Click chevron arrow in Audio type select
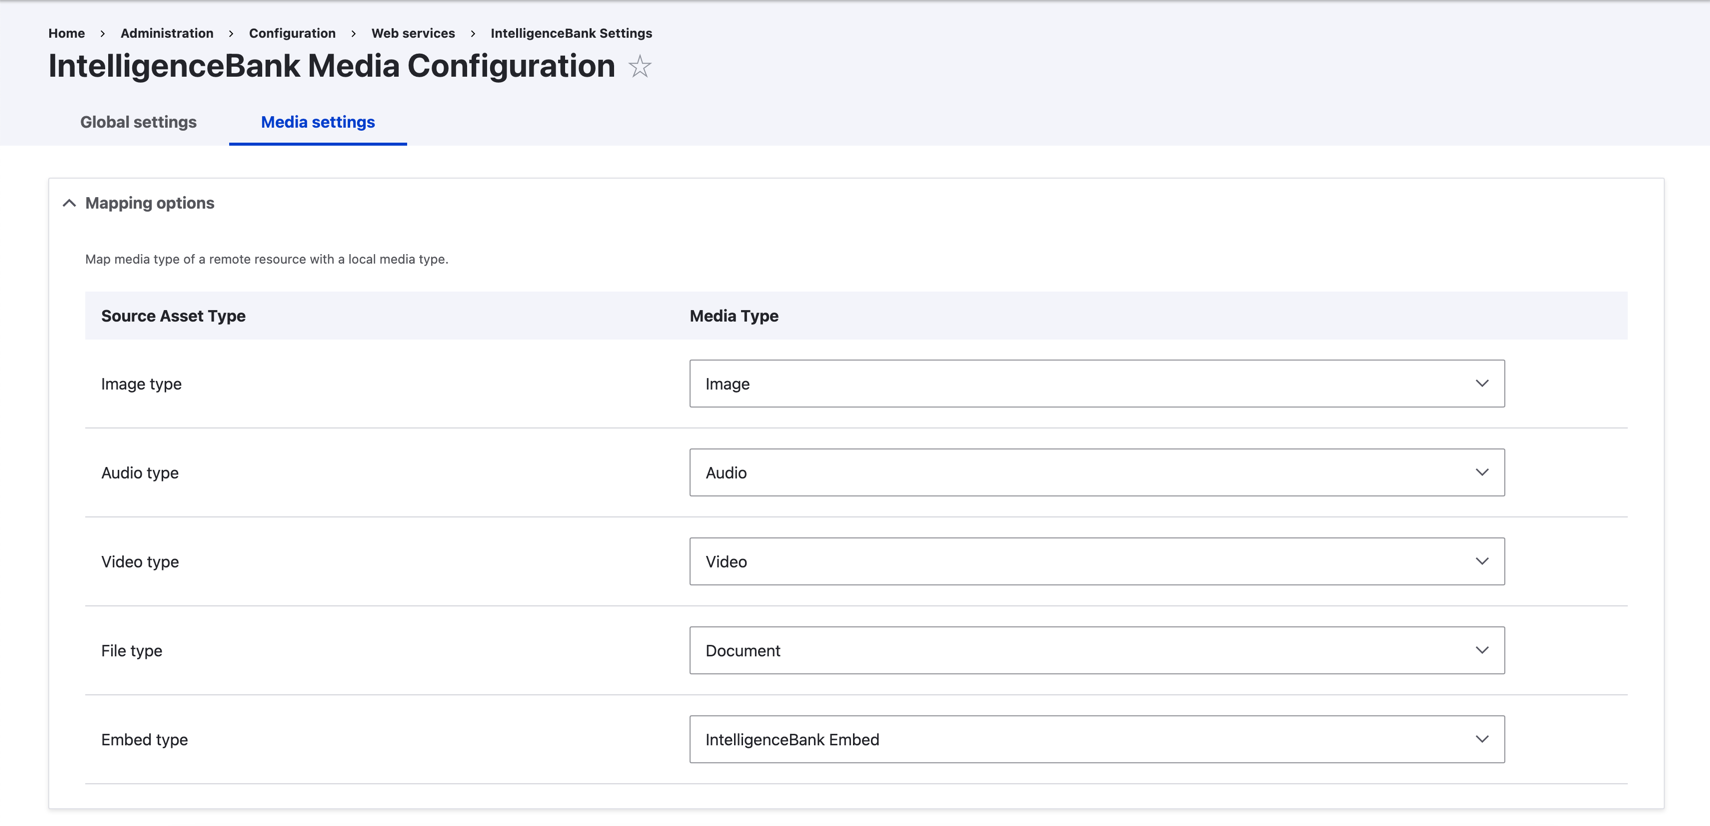Image resolution: width=1710 pixels, height=826 pixels. point(1481,473)
